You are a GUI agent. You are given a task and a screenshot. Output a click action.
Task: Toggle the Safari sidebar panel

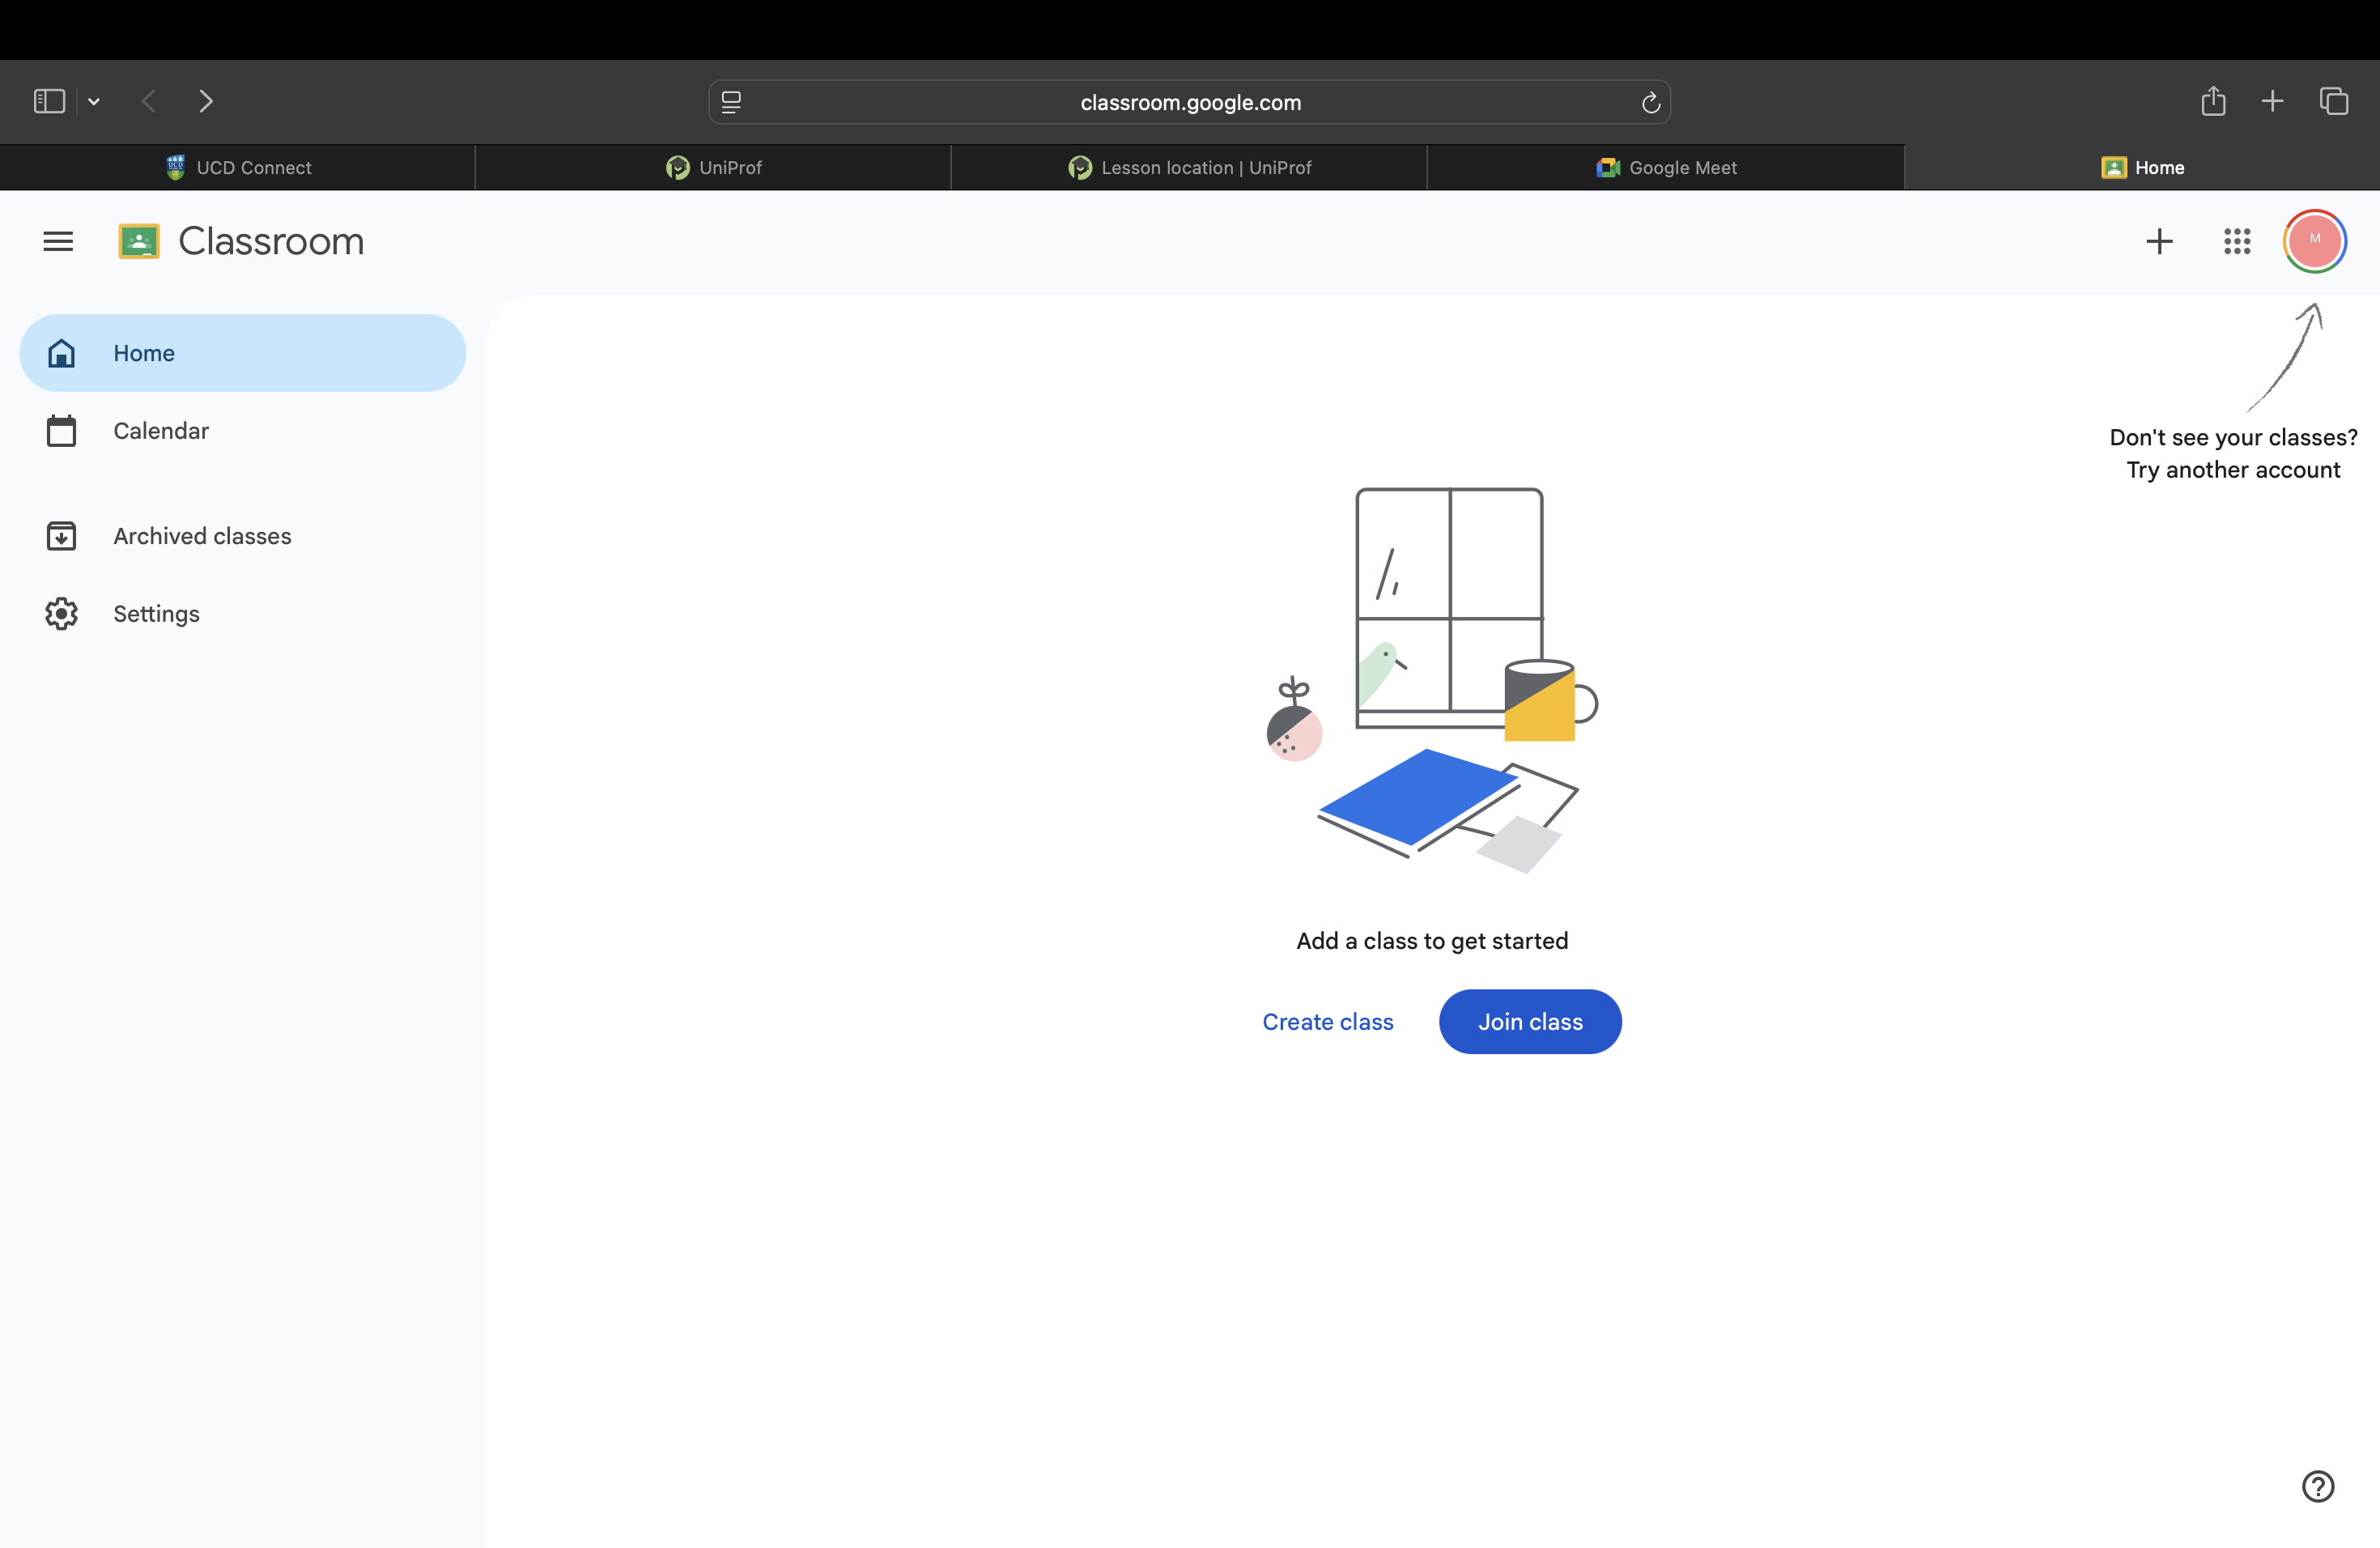[x=49, y=101]
